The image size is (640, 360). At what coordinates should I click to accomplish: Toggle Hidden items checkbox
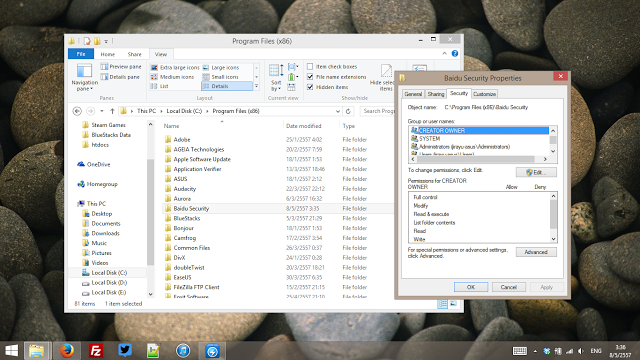(x=310, y=87)
